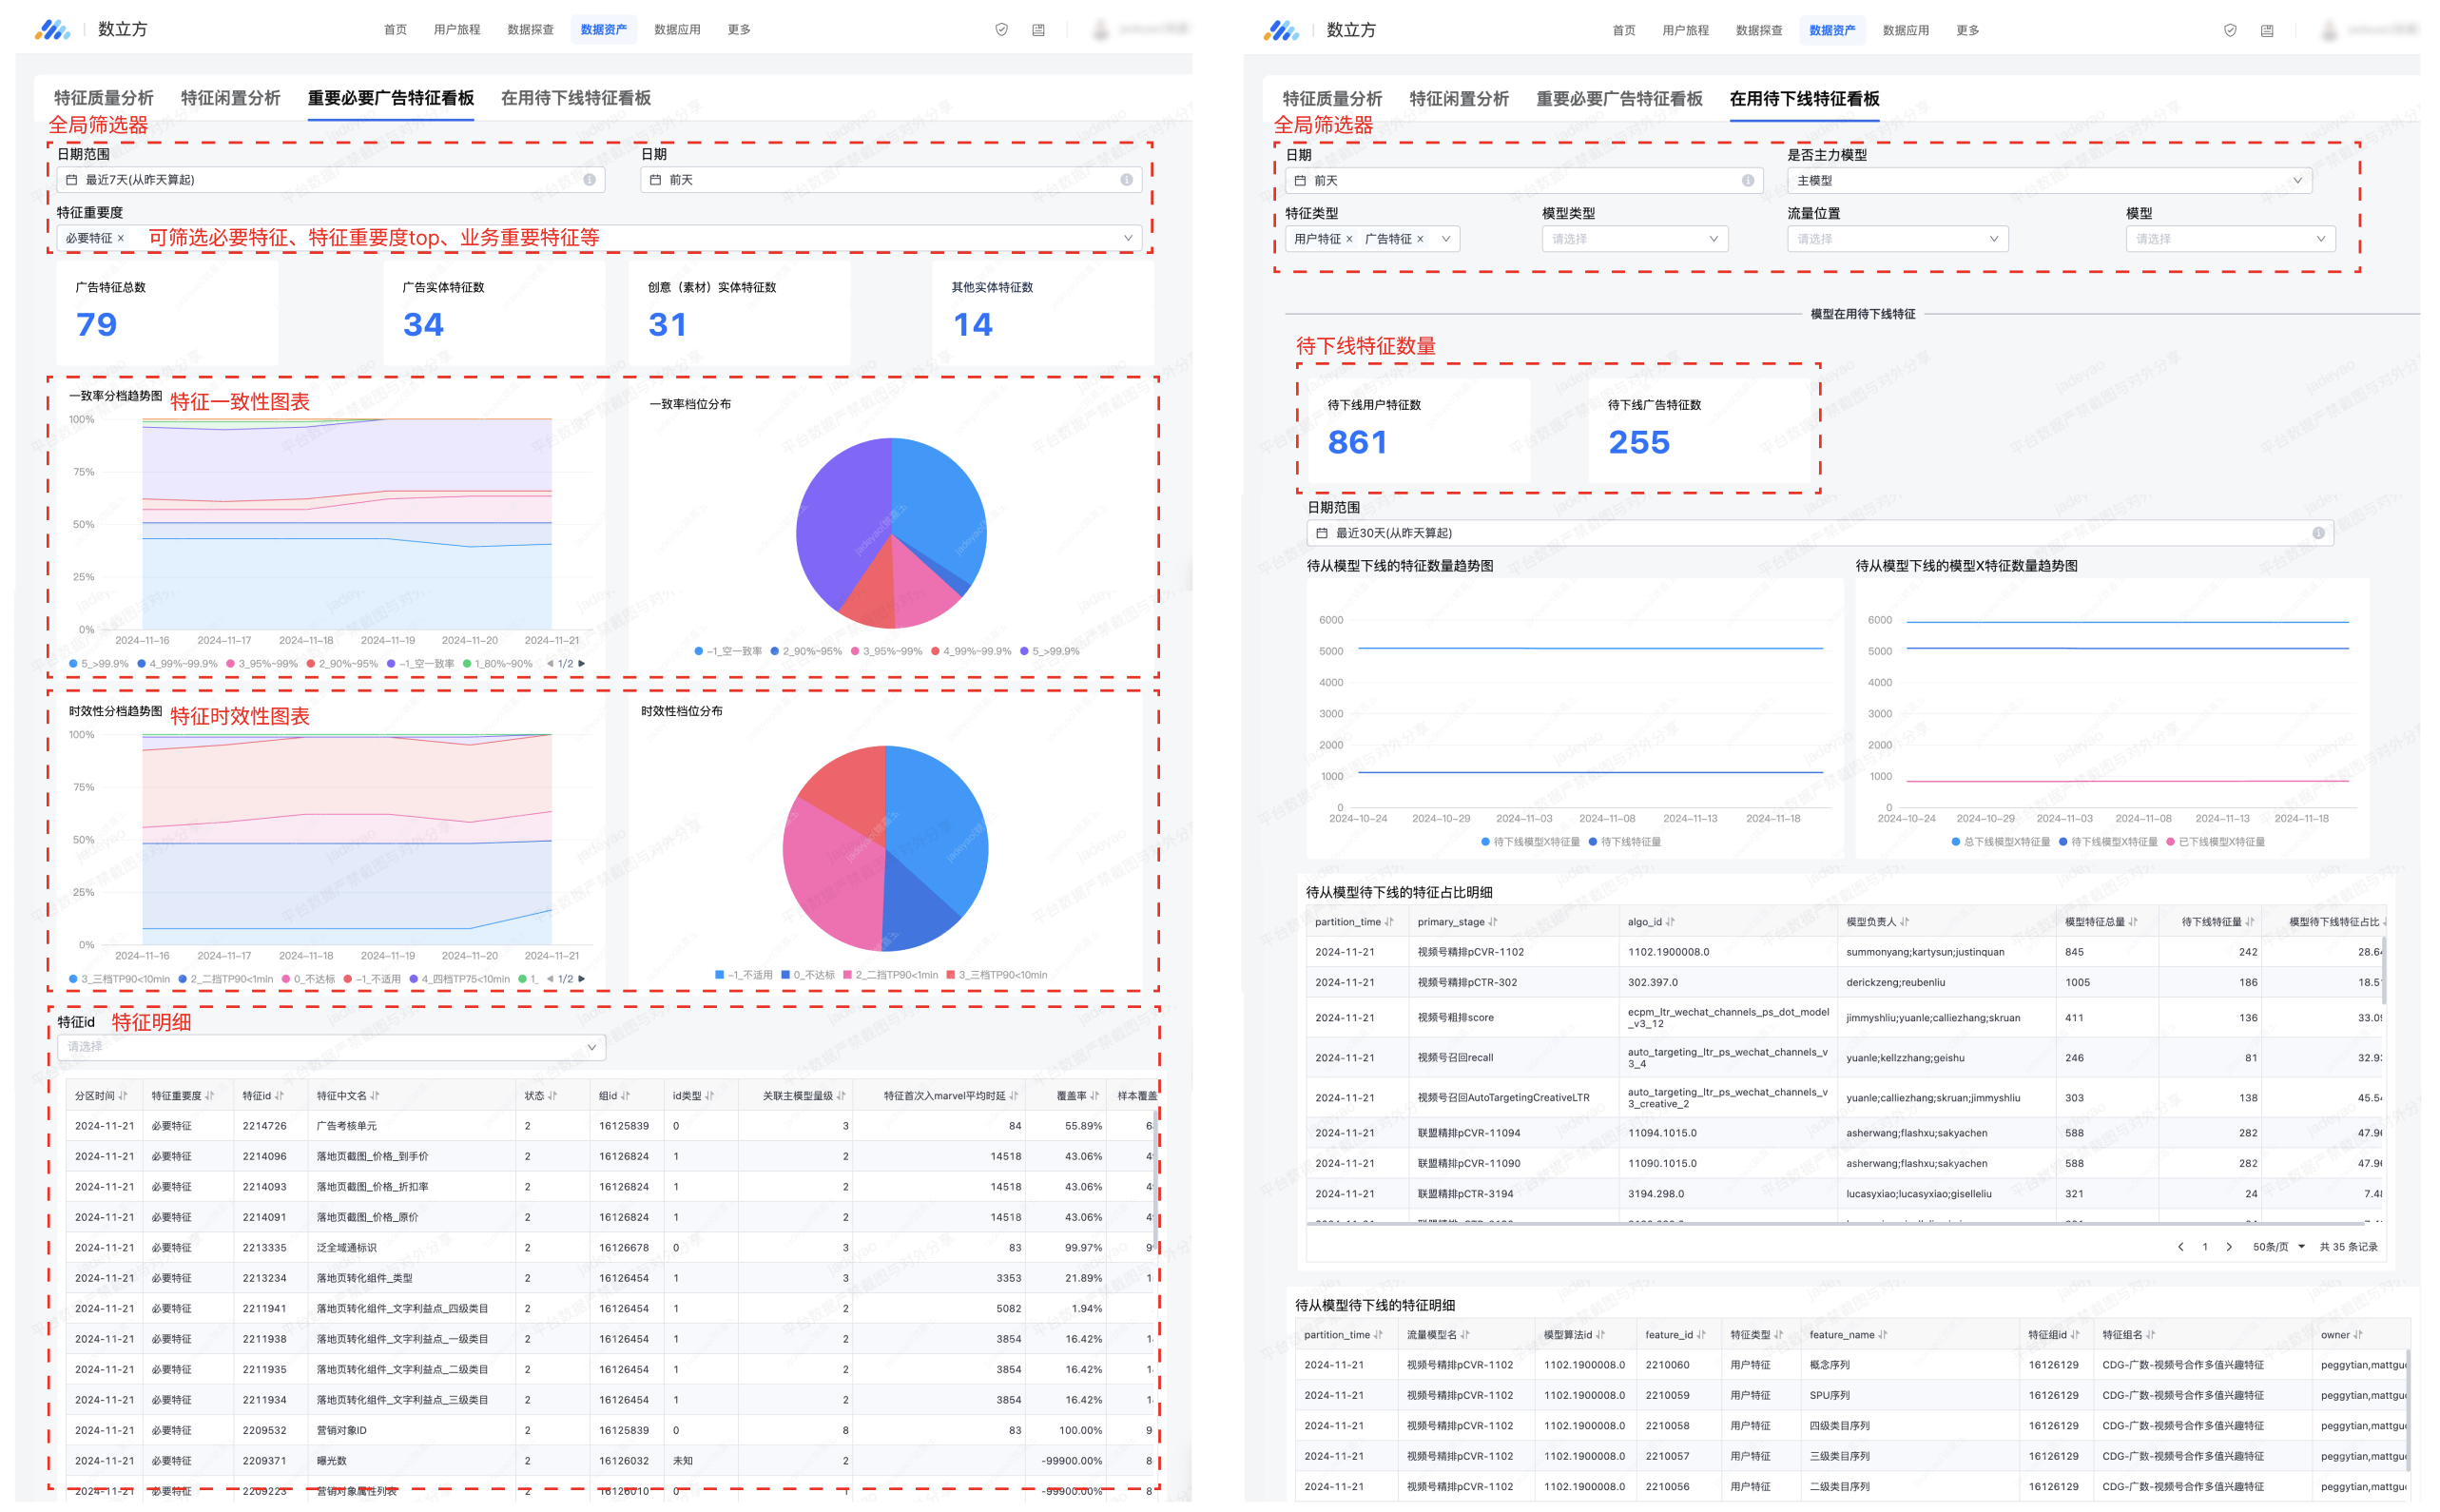The height and width of the screenshot is (1512, 2440).
Task: Click the 特征id 请选择 input field
Action: point(331,1047)
